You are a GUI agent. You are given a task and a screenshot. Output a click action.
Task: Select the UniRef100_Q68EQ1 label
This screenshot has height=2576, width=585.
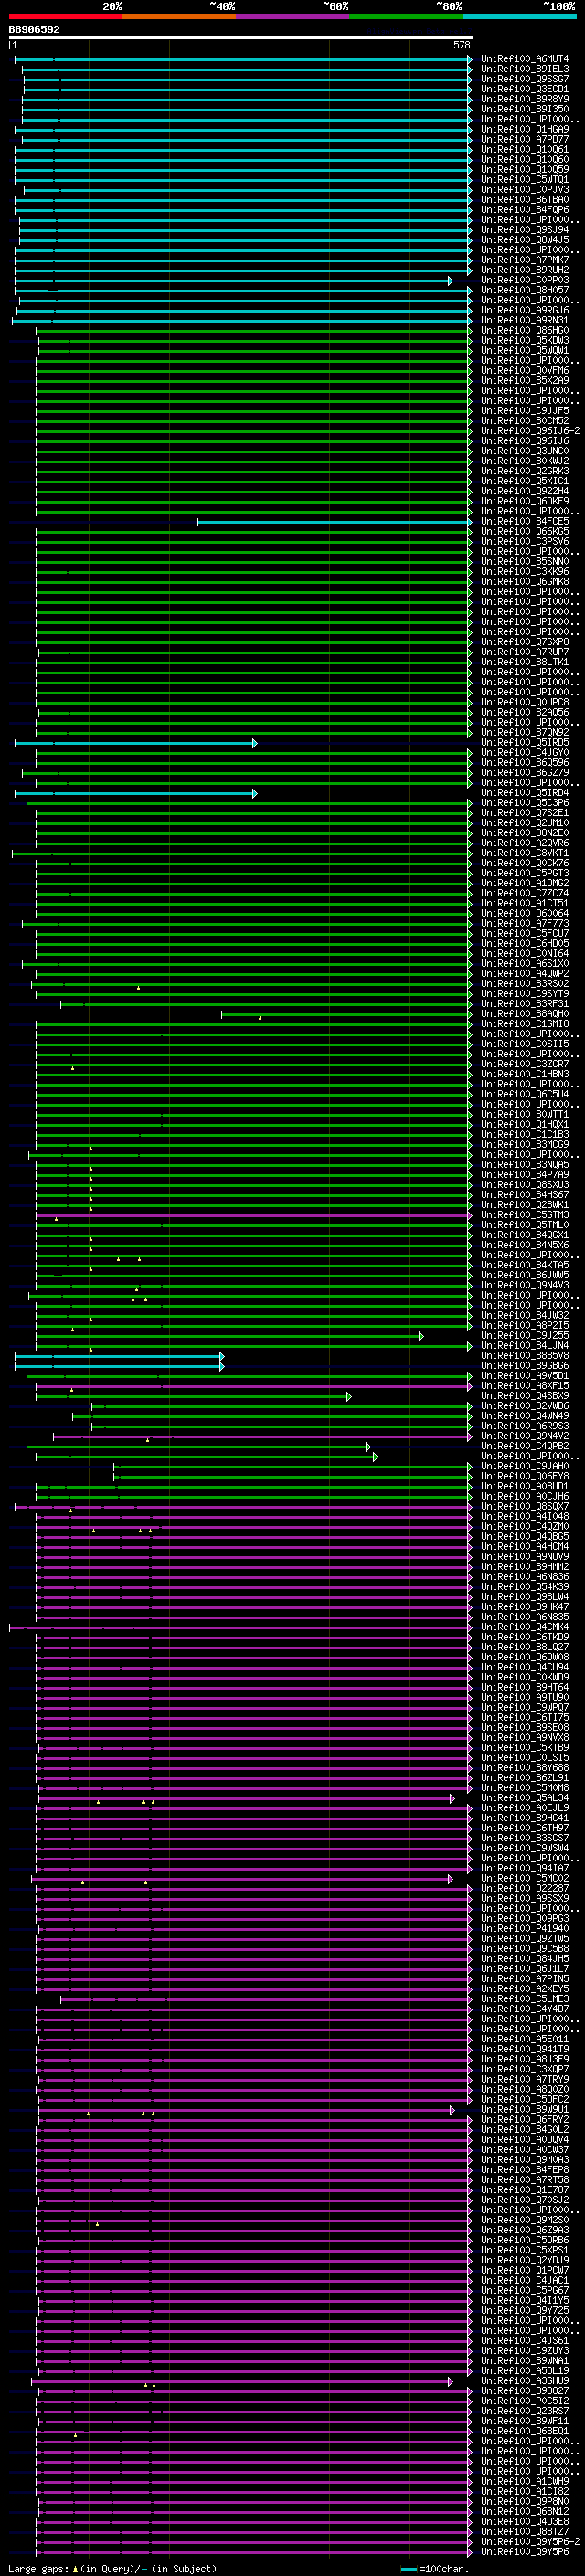(524, 2431)
